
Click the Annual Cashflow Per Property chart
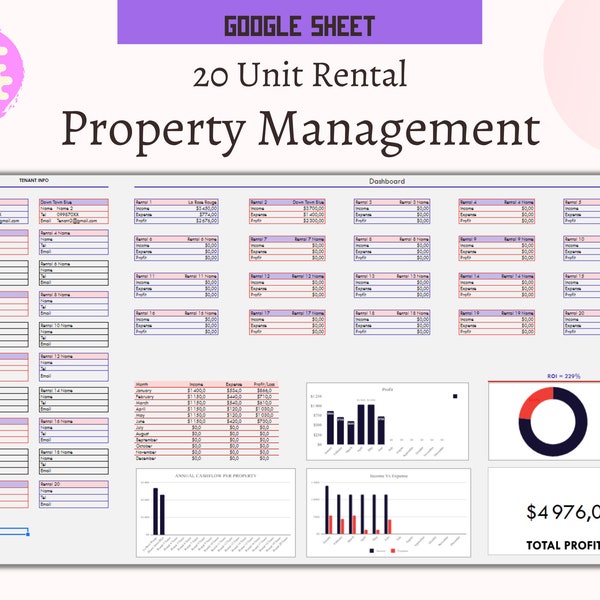coord(216,513)
